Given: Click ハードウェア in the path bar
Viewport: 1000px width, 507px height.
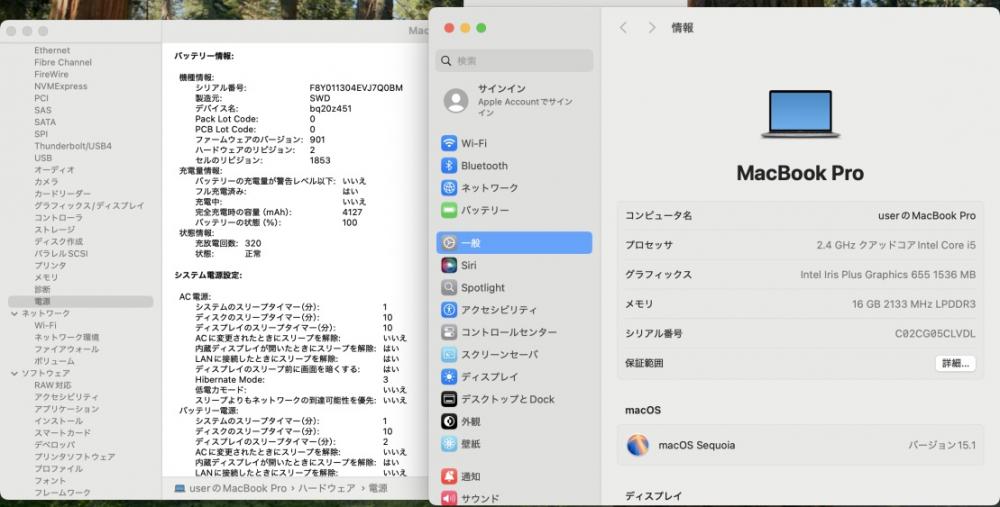Looking at the screenshot, I should pyautogui.click(x=327, y=489).
